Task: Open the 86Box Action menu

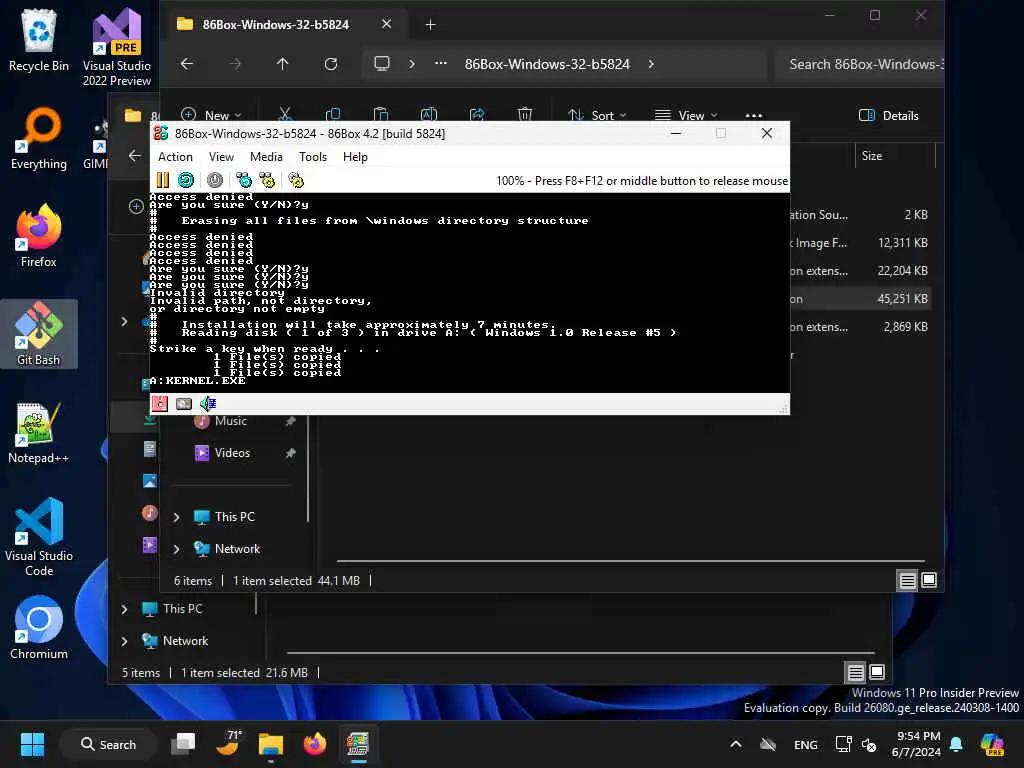Action: pyautogui.click(x=175, y=157)
